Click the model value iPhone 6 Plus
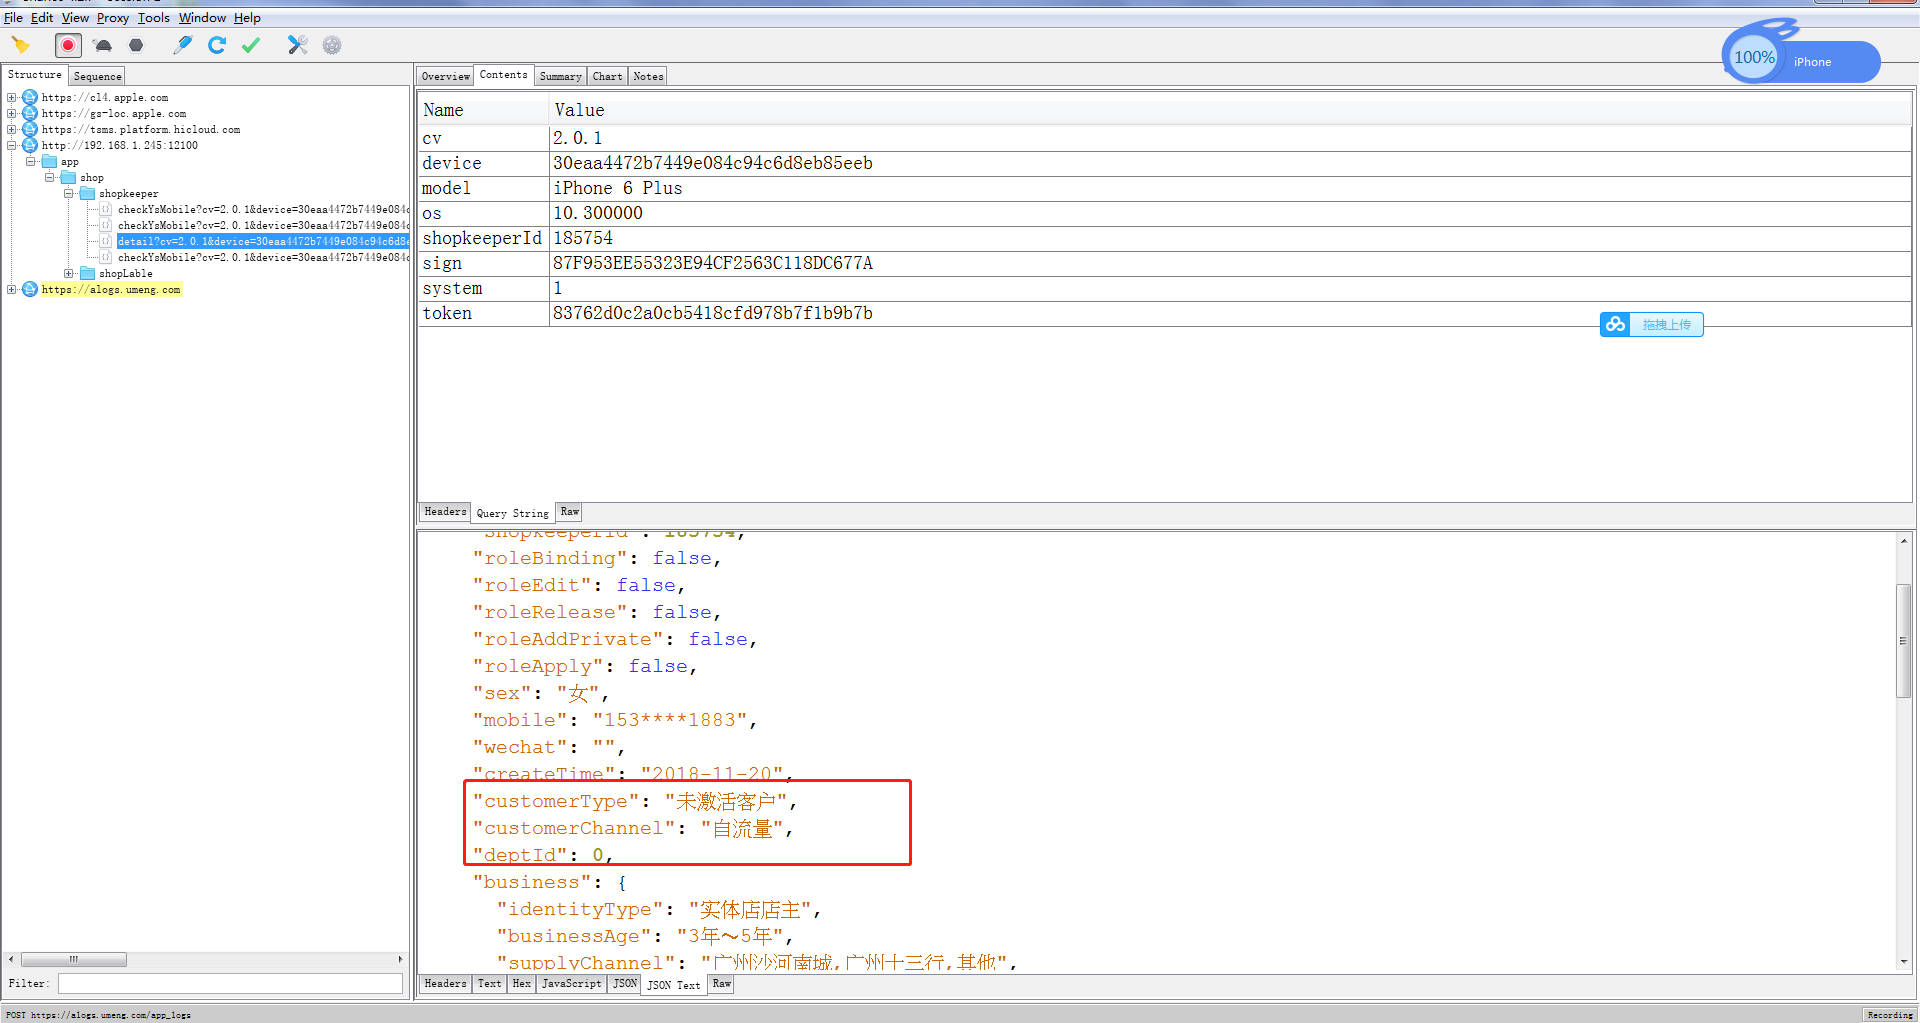This screenshot has height=1023, width=1920. (618, 188)
